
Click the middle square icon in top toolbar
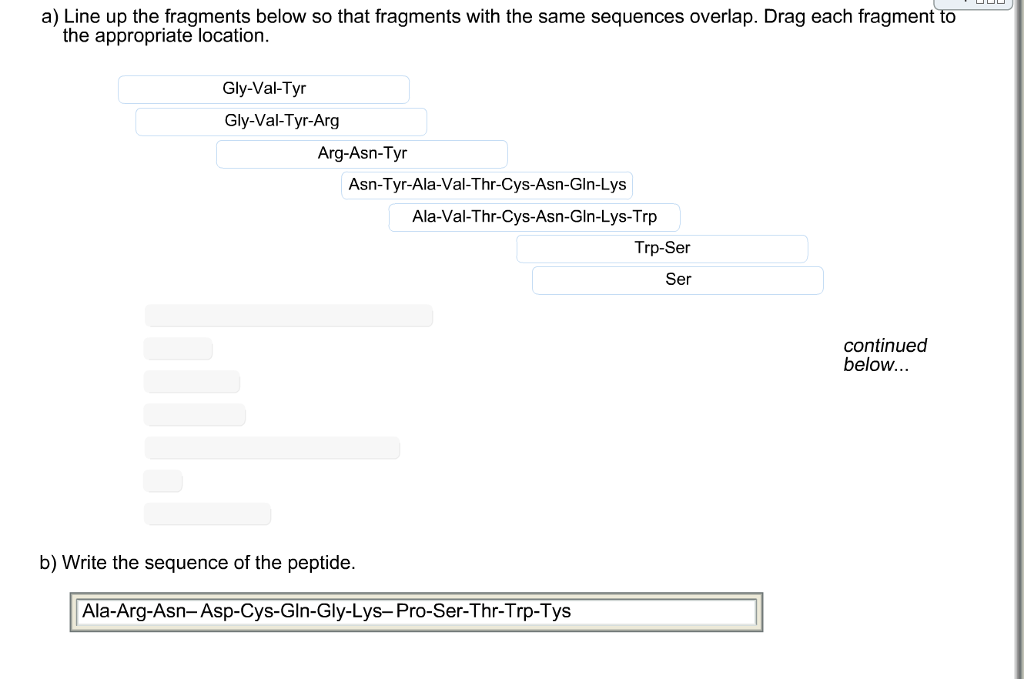tap(990, 3)
